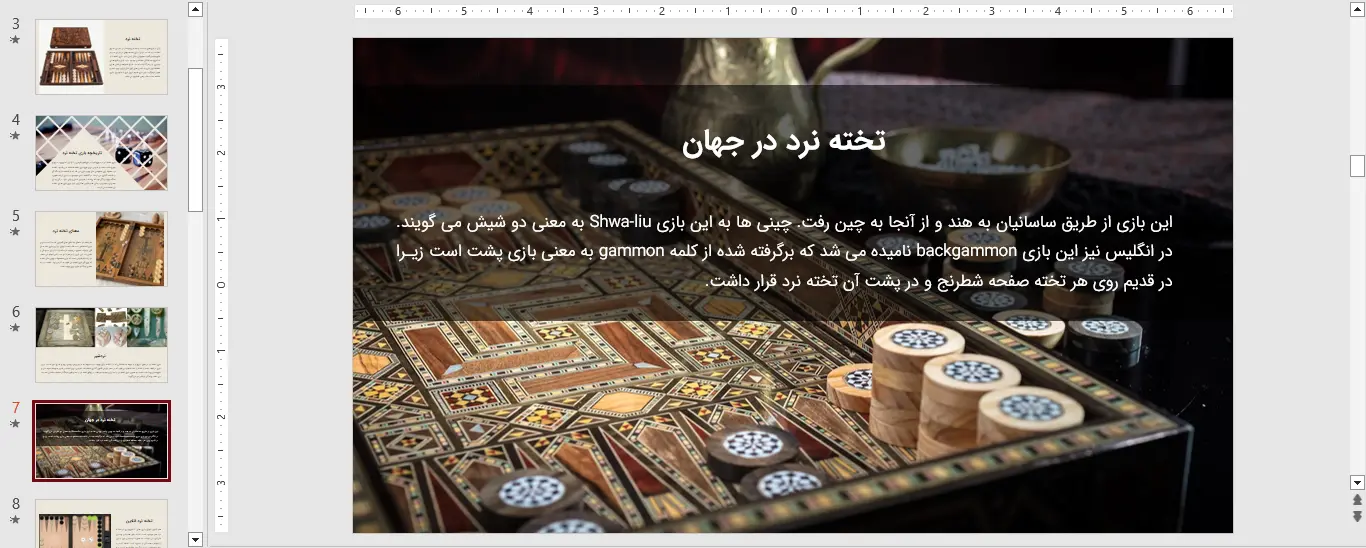The width and height of the screenshot is (1366, 548).
Task: Click the animation star under slide number 7
Action: pos(15,424)
